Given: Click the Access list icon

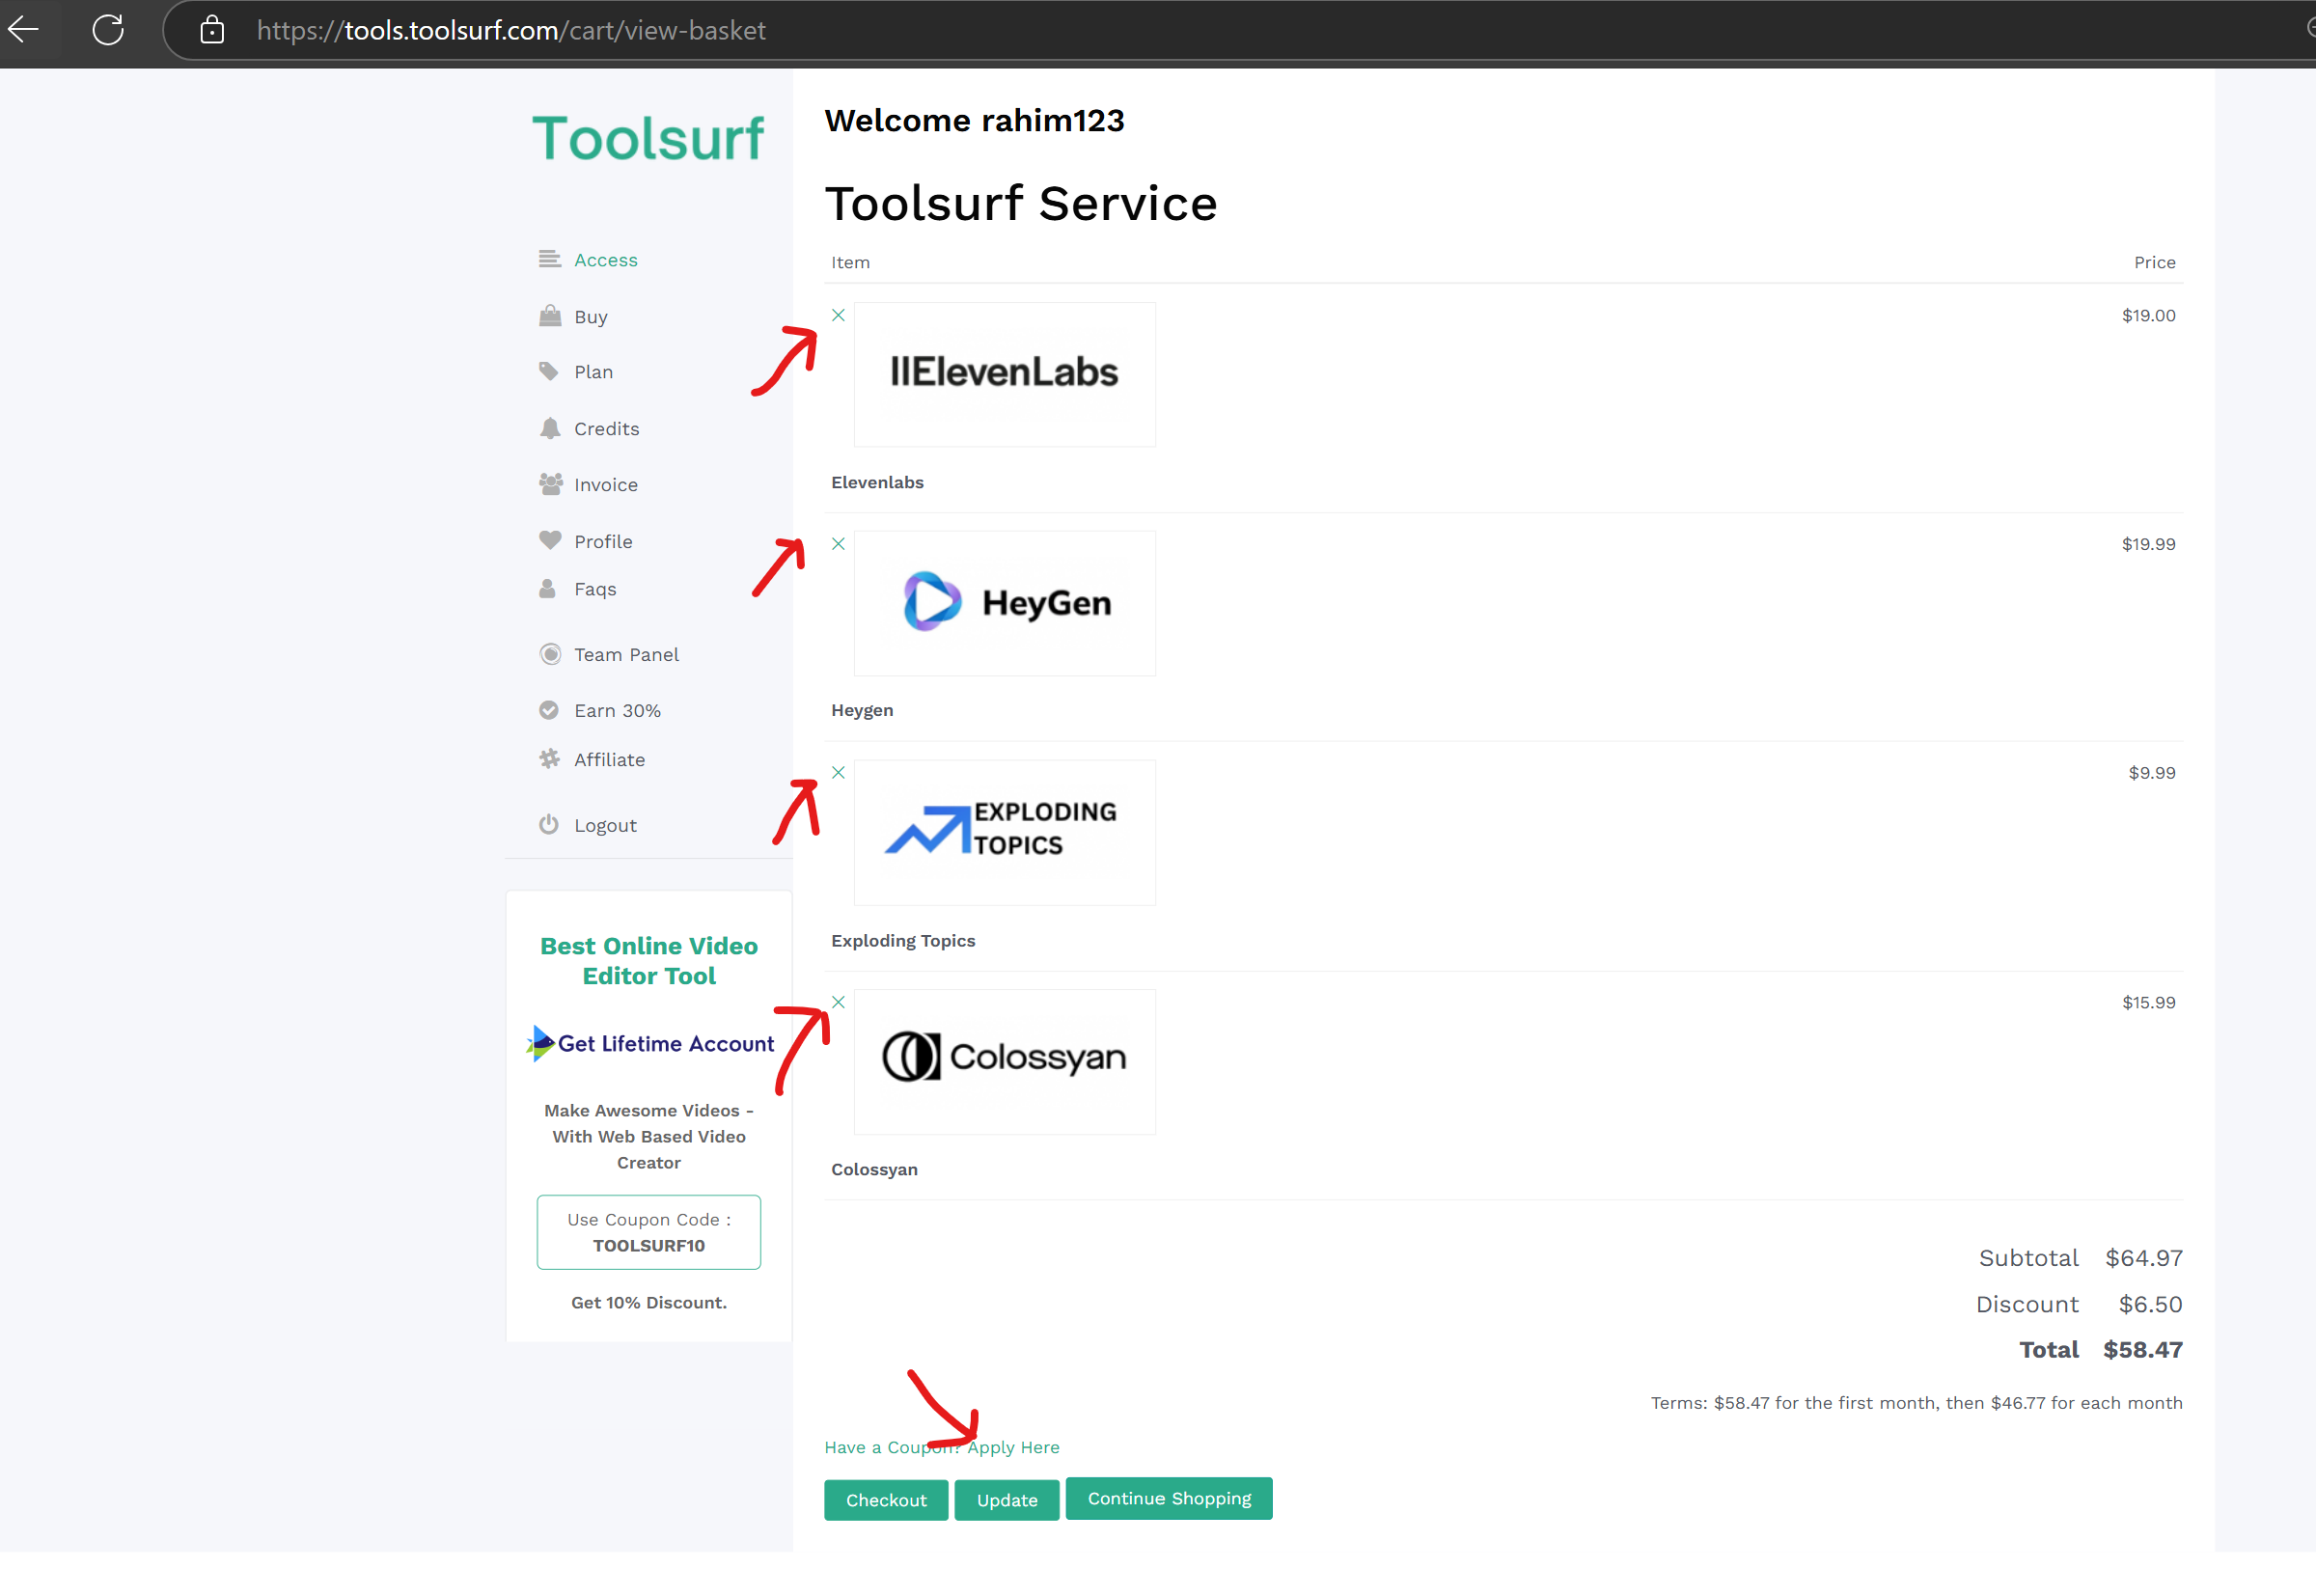Looking at the screenshot, I should tap(549, 259).
